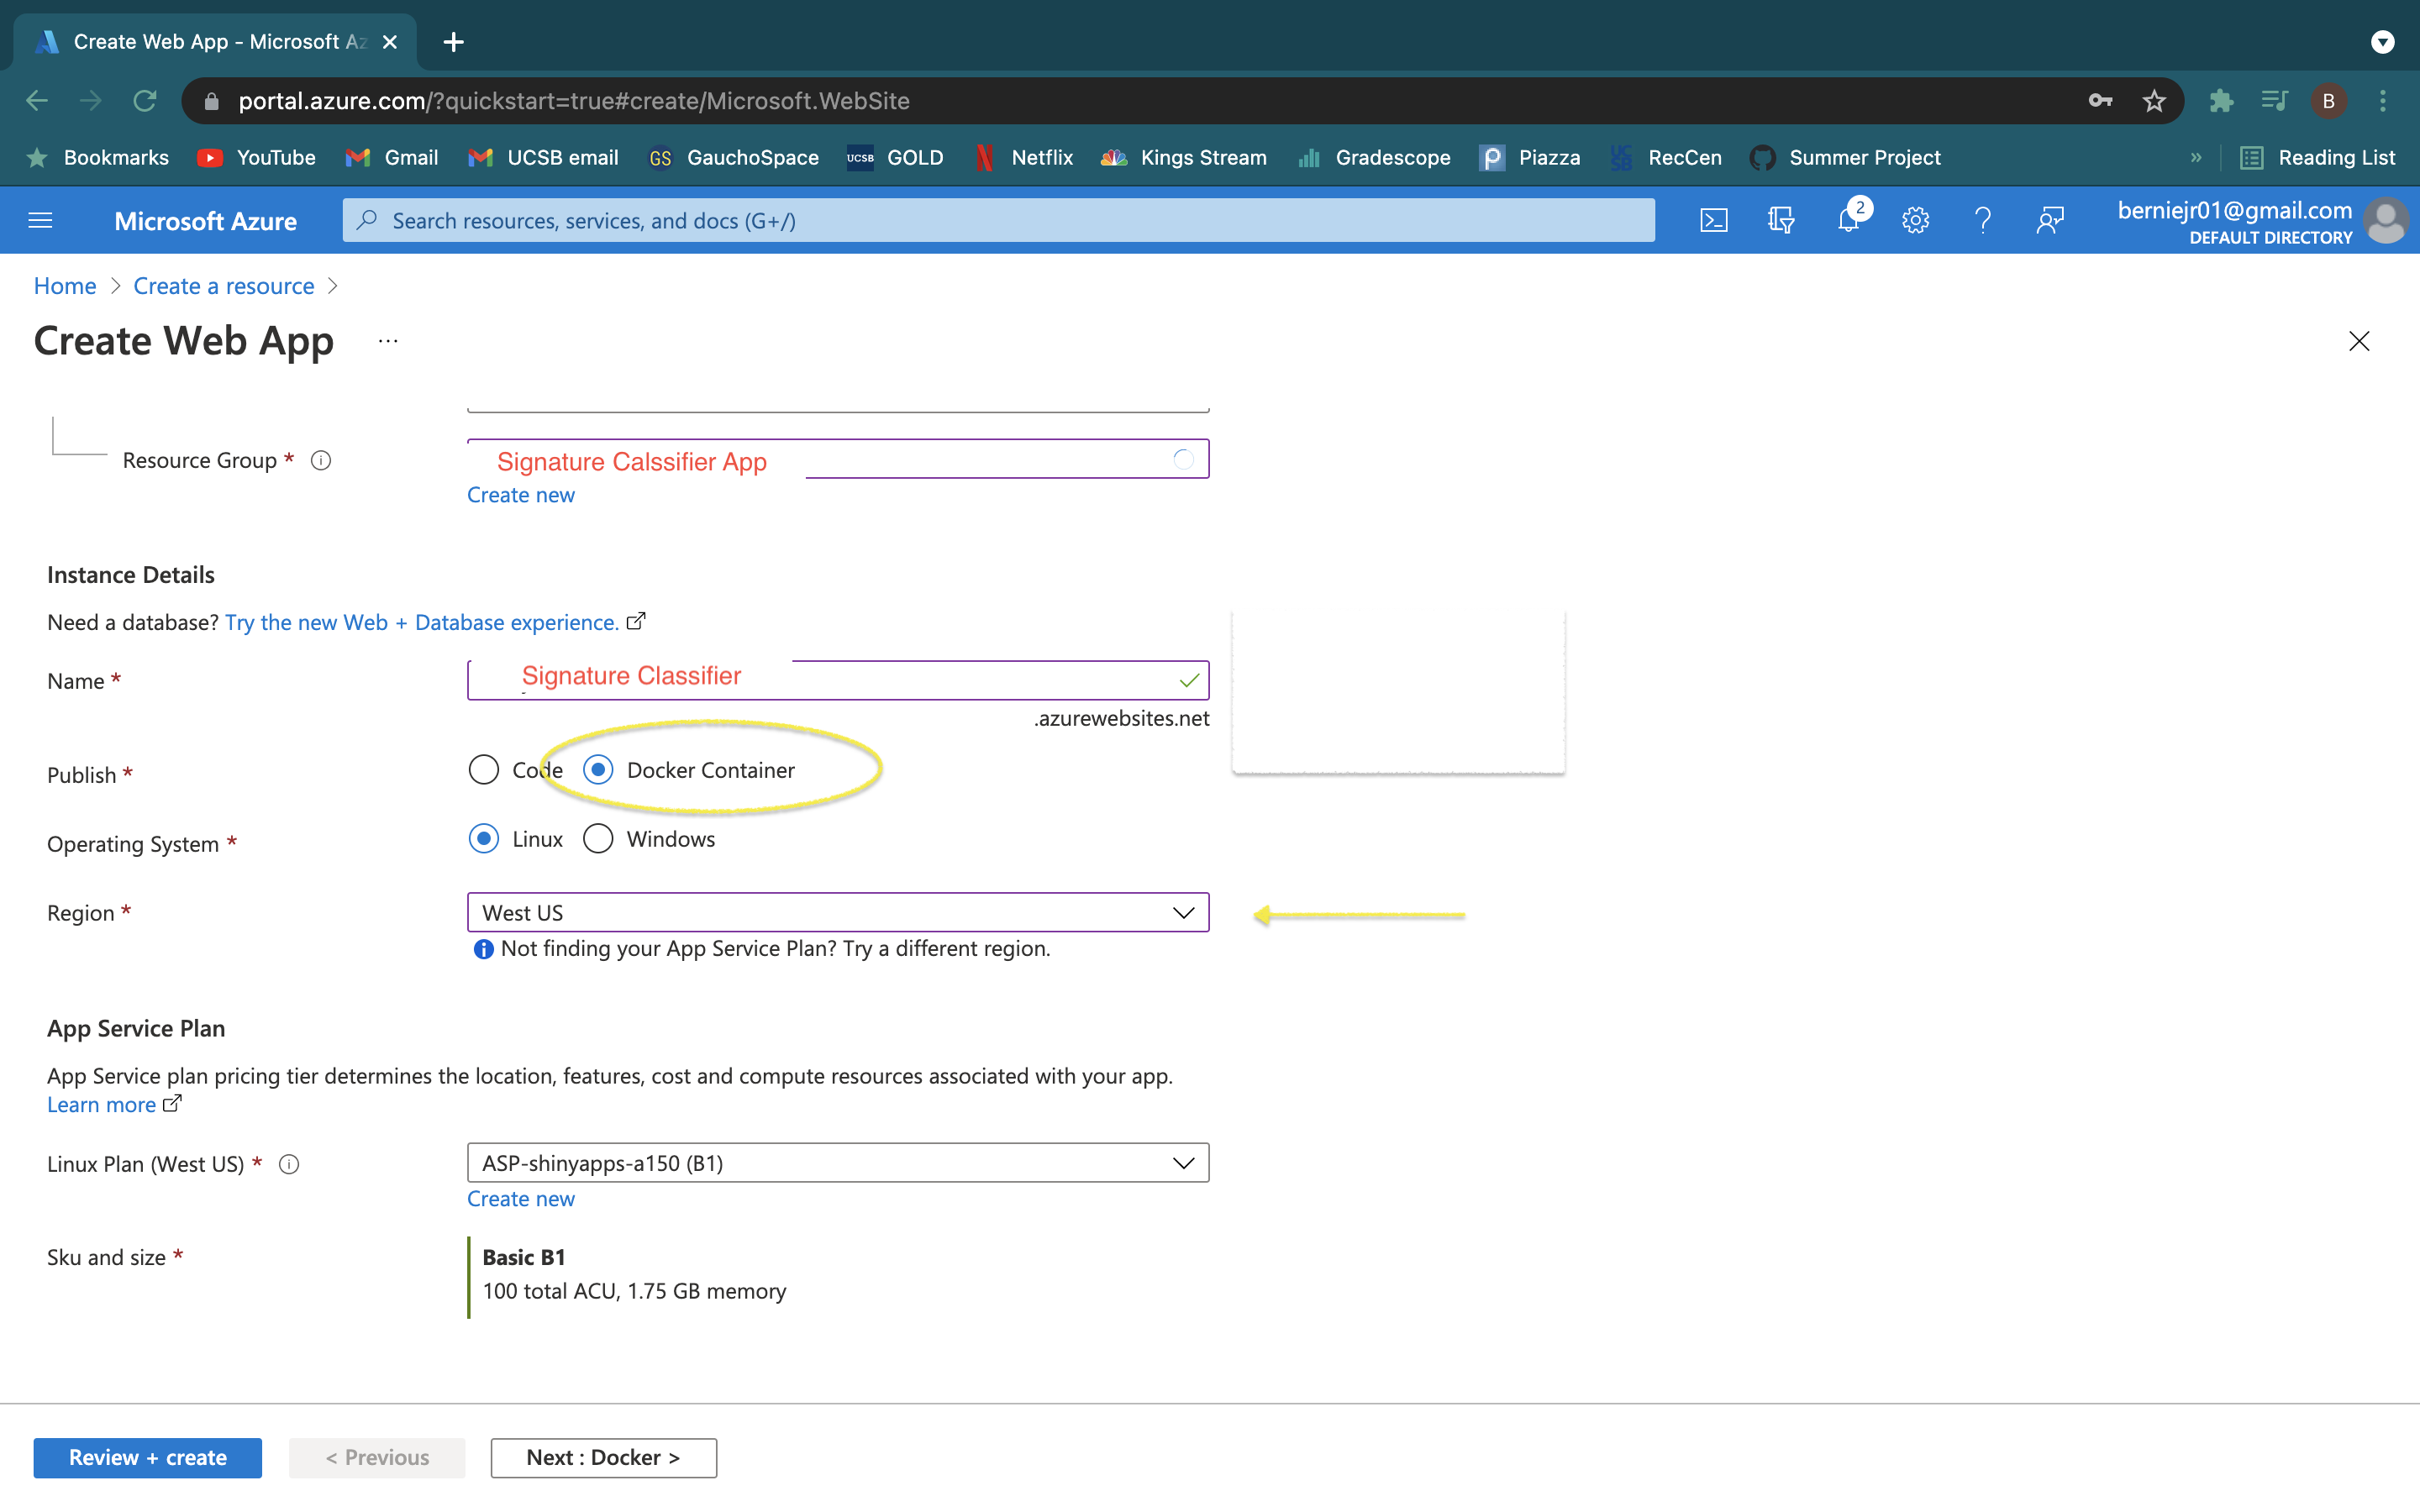Select Docker Container publish option
This screenshot has width=2420, height=1512.
tap(598, 770)
